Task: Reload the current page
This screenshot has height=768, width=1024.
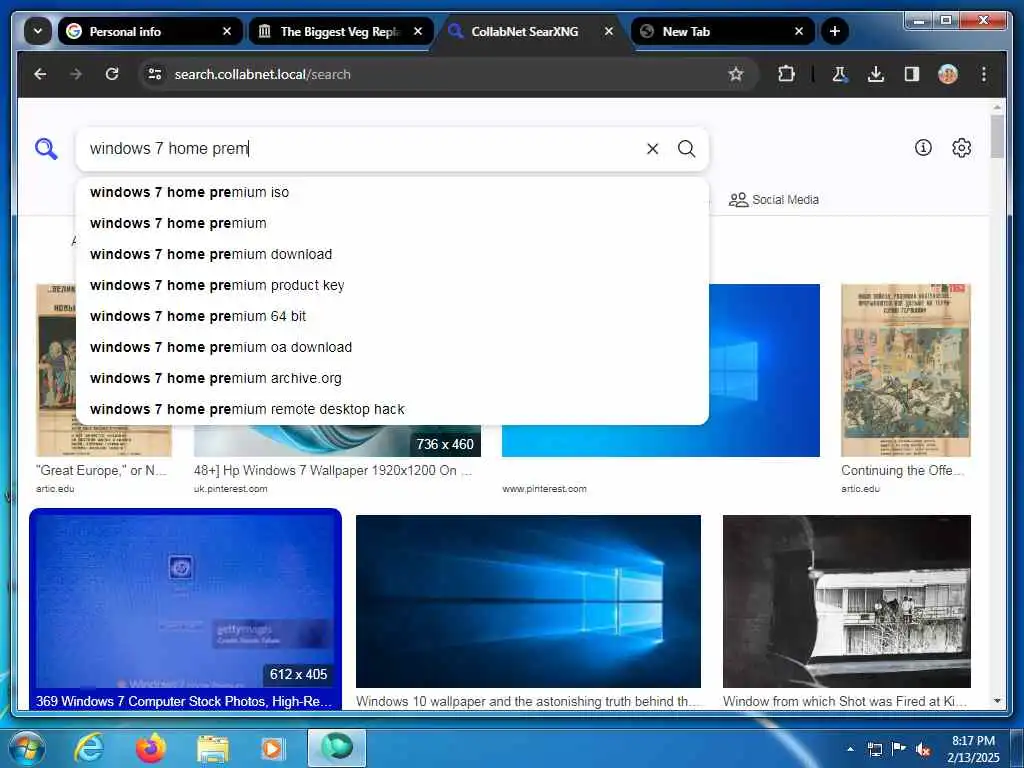Action: [x=112, y=74]
